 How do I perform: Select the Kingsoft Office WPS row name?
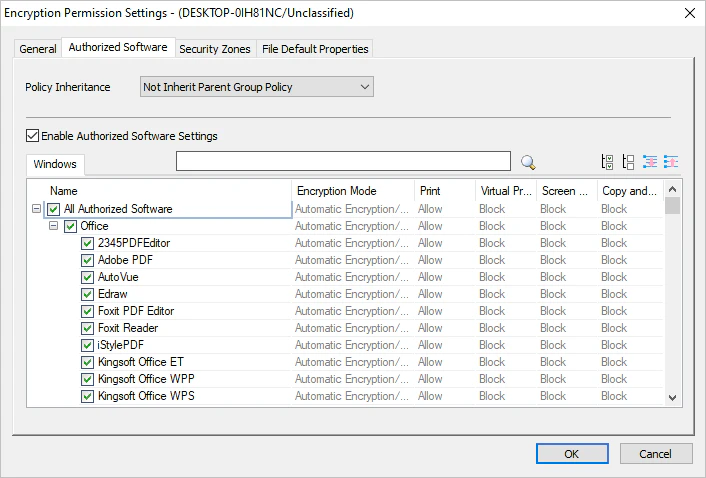pos(146,396)
